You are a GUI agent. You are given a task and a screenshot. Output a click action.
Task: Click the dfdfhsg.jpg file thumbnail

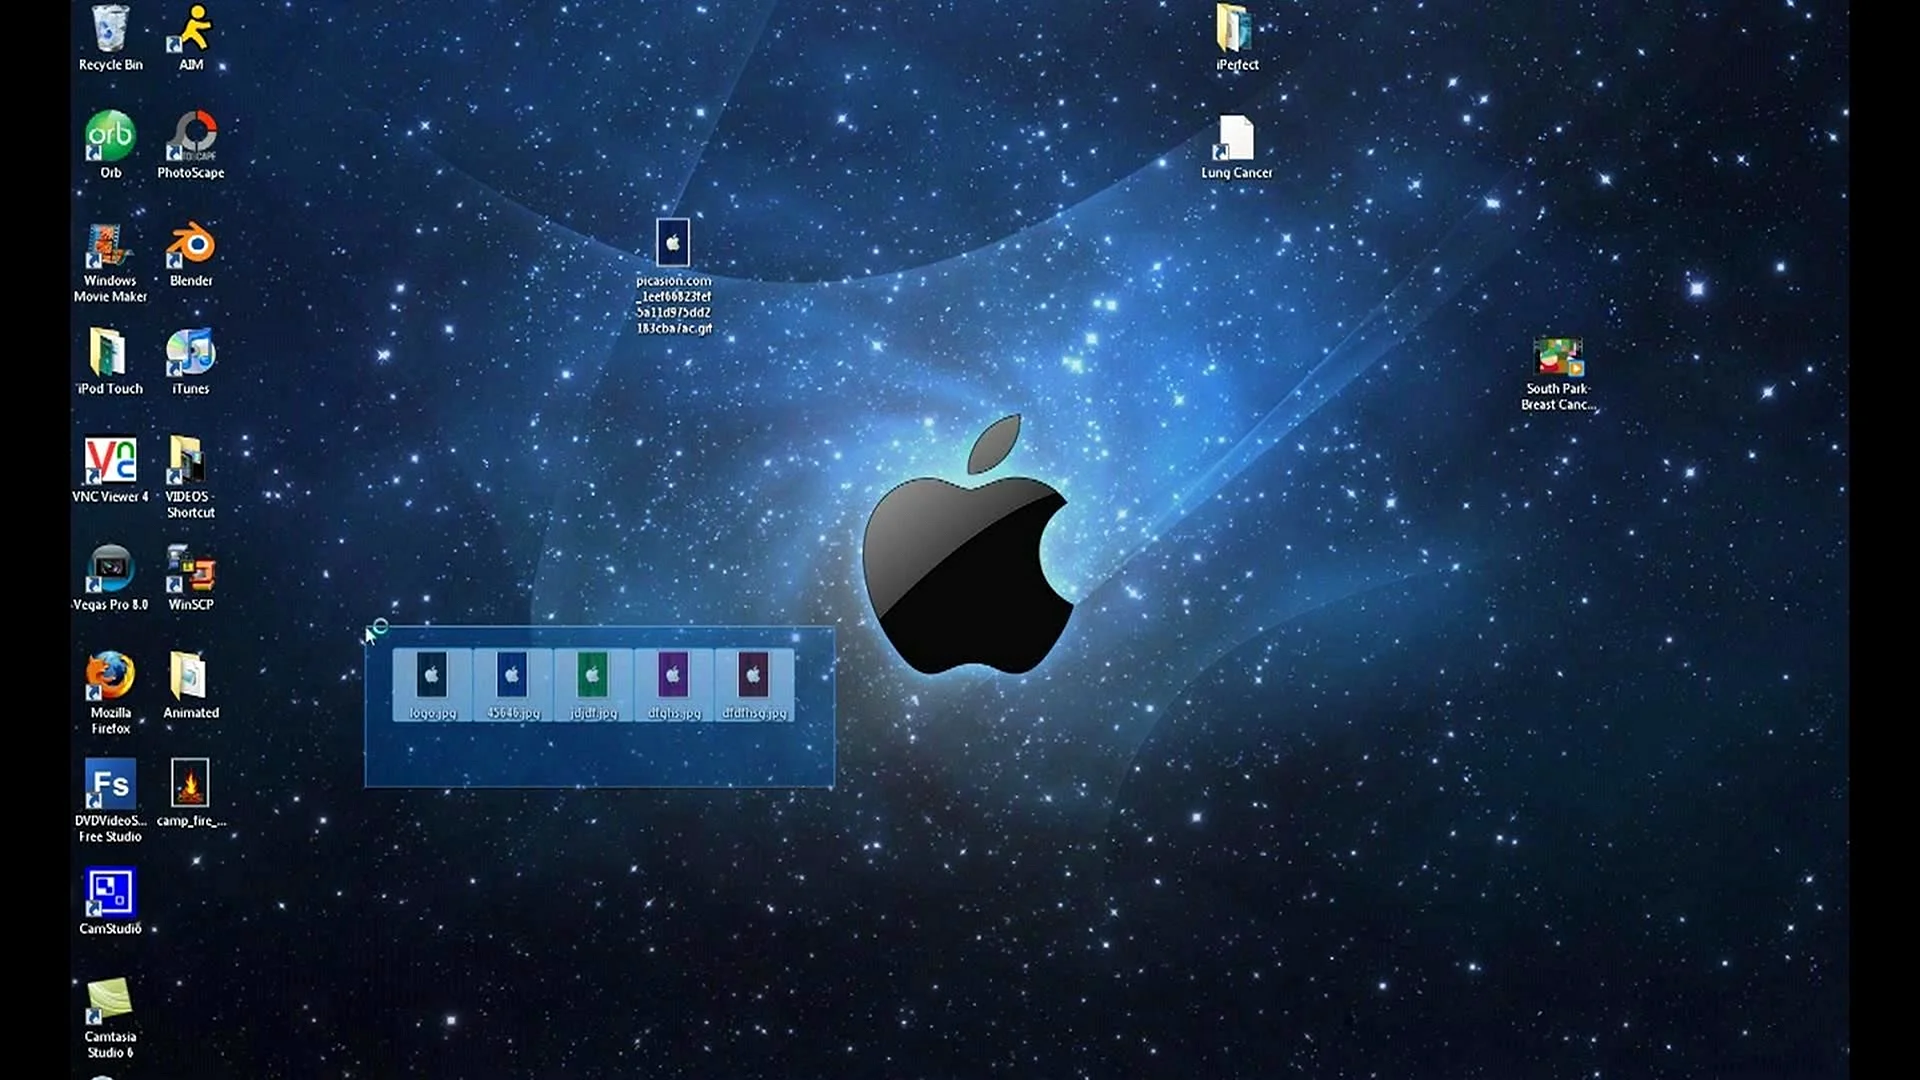[x=754, y=685]
